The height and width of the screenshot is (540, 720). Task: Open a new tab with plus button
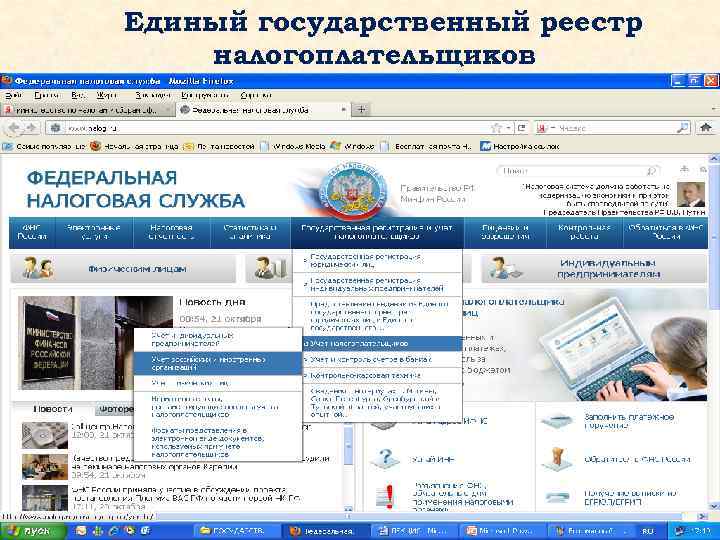pos(361,110)
